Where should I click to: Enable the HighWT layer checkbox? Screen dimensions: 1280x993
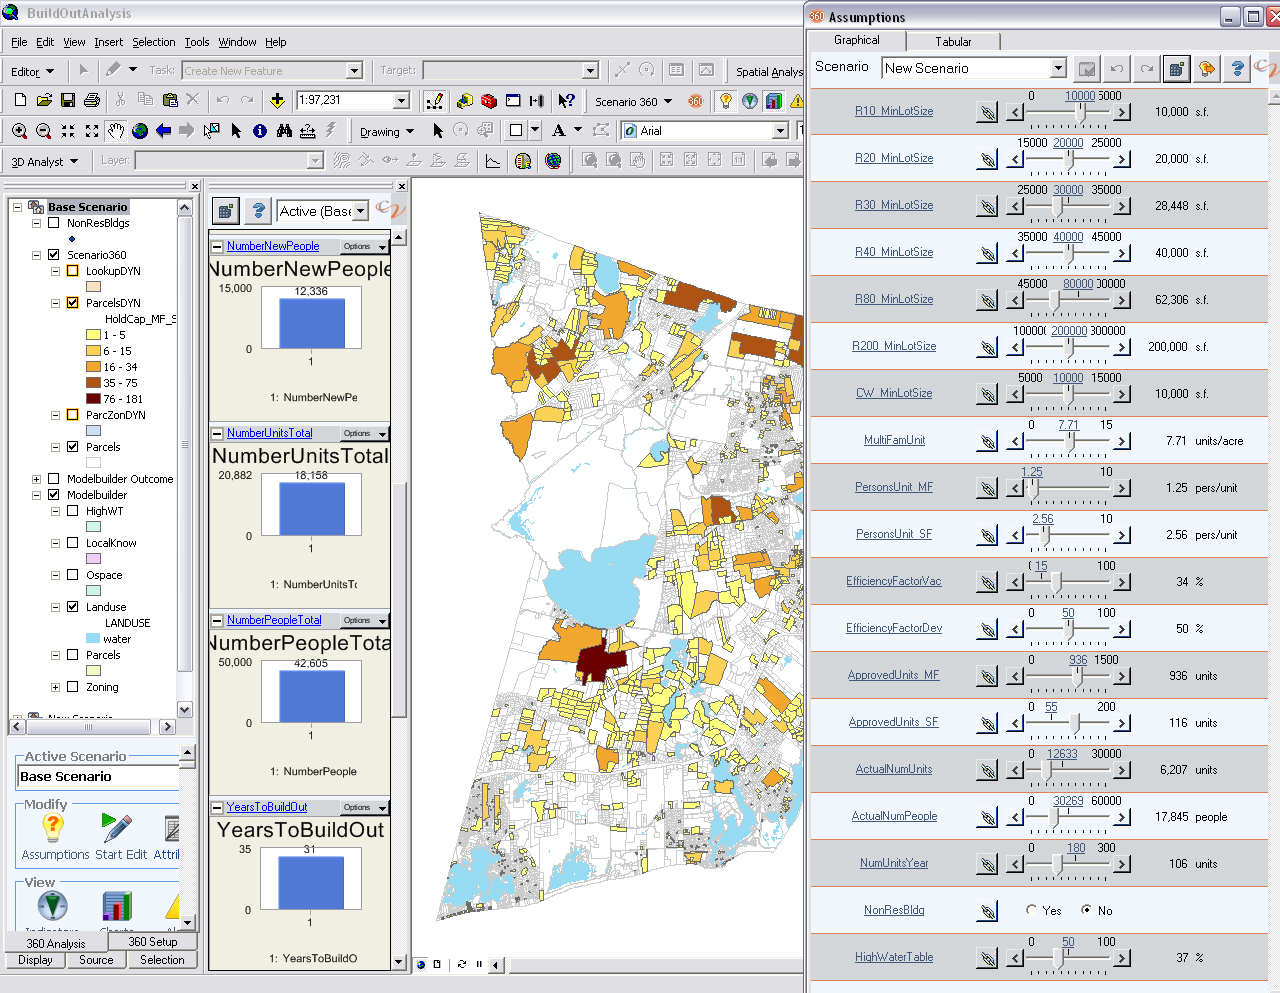point(72,511)
